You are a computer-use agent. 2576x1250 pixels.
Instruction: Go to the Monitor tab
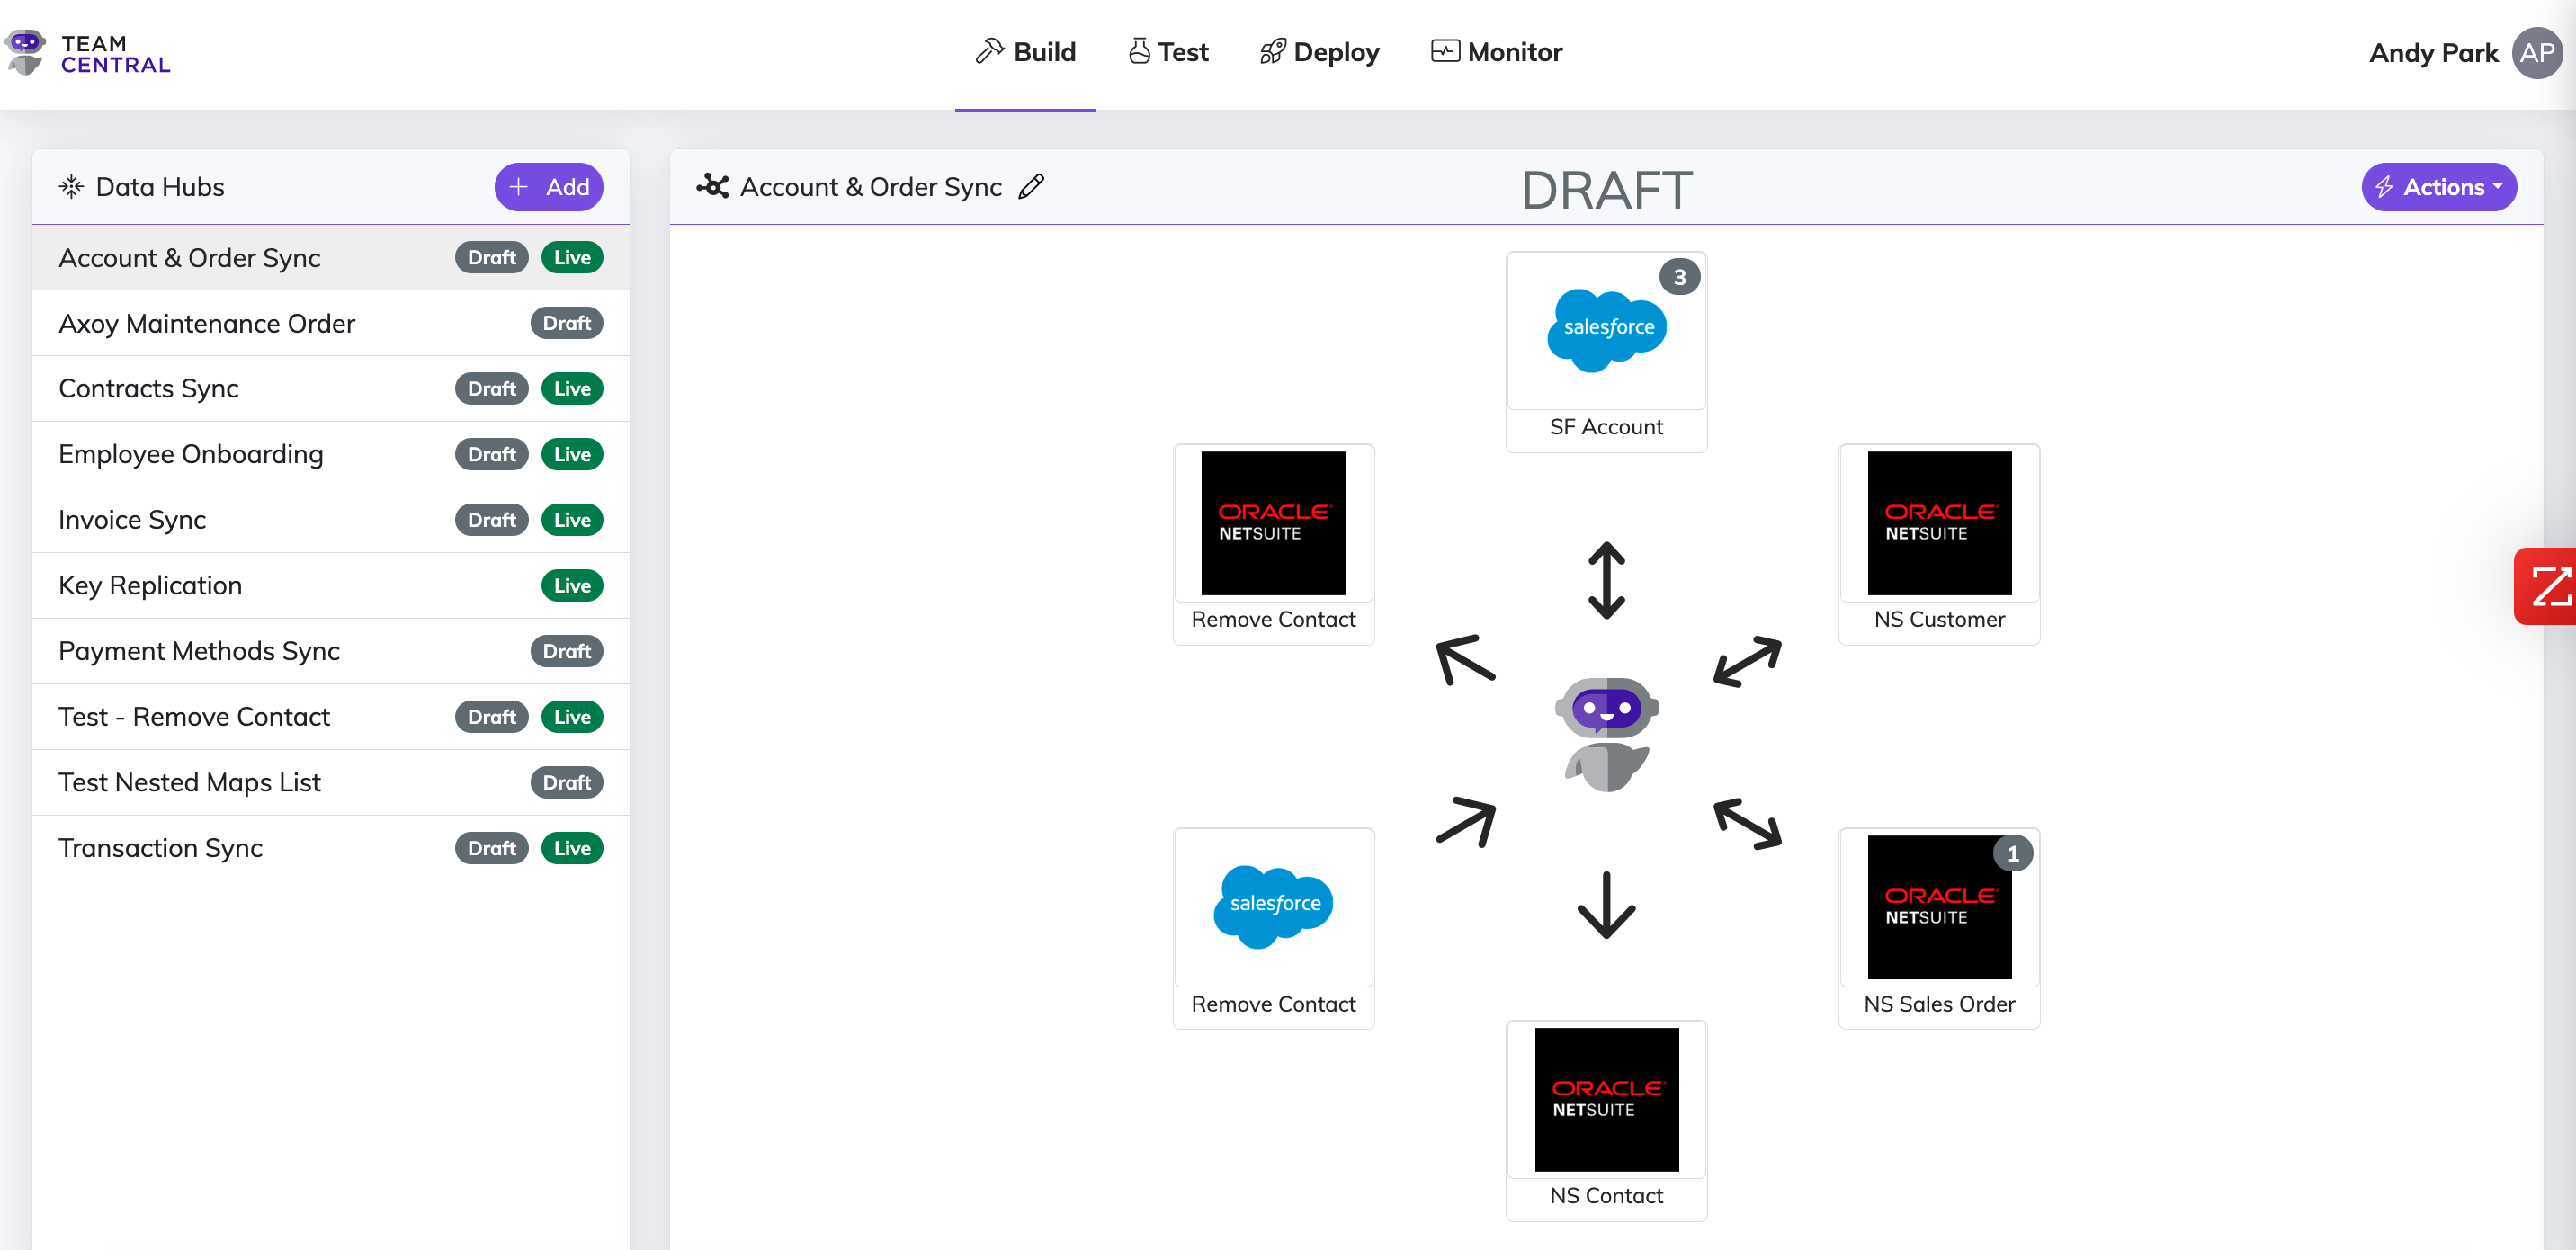point(1496,52)
